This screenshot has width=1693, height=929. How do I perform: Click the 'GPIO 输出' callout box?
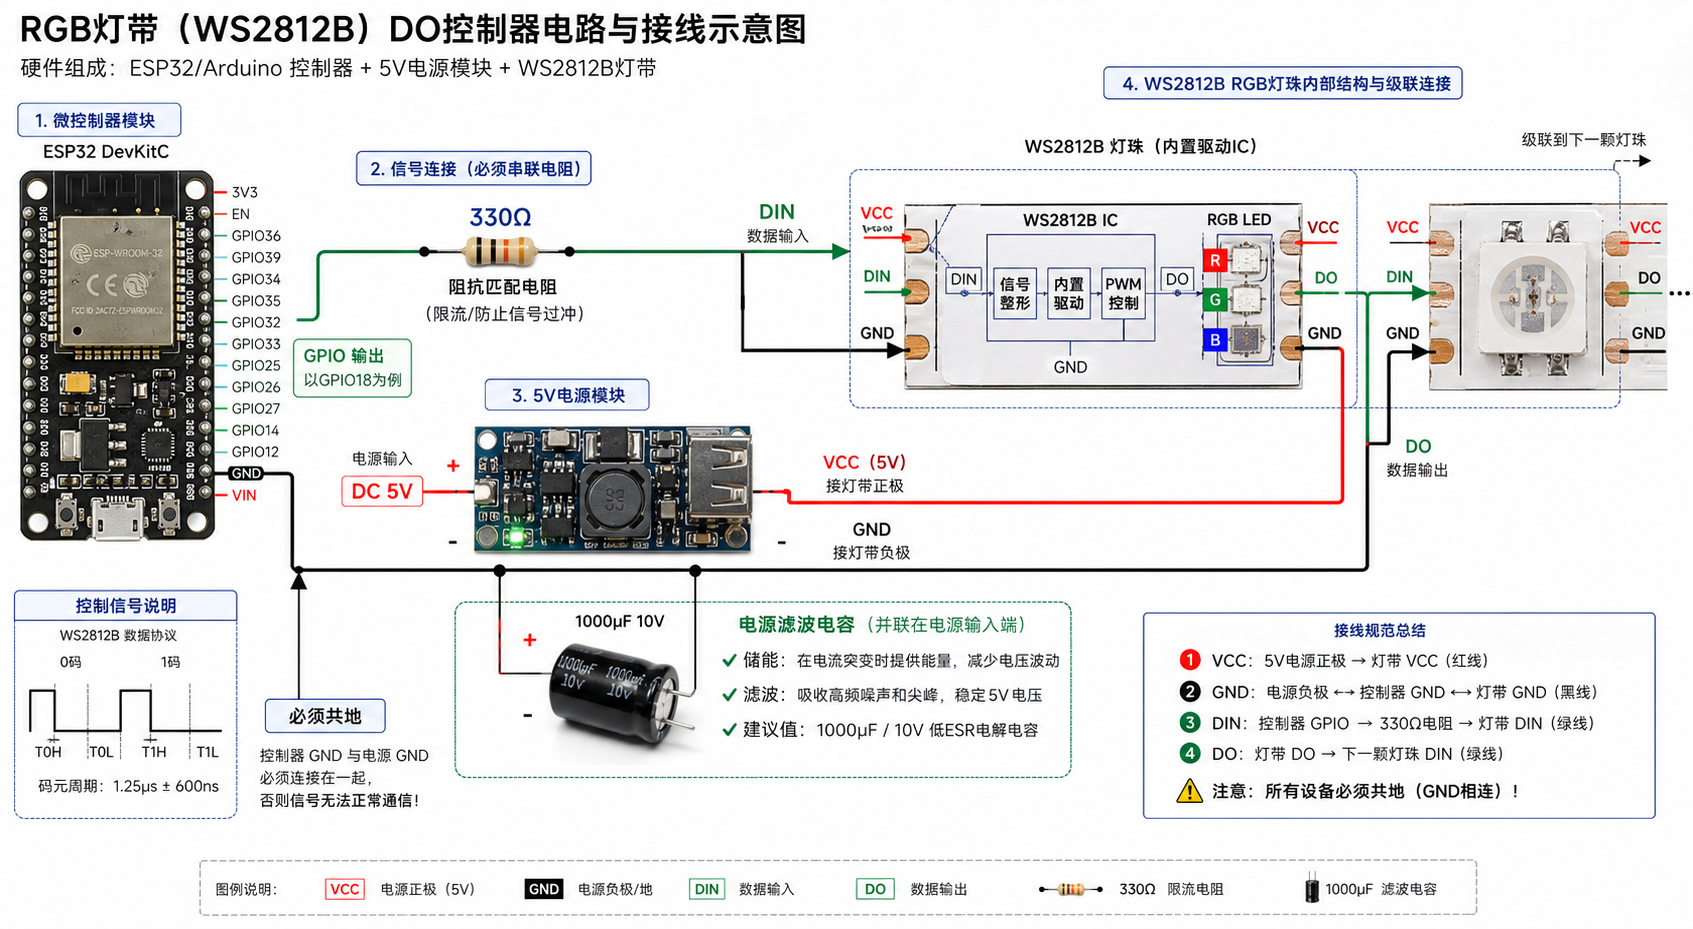click(352, 367)
